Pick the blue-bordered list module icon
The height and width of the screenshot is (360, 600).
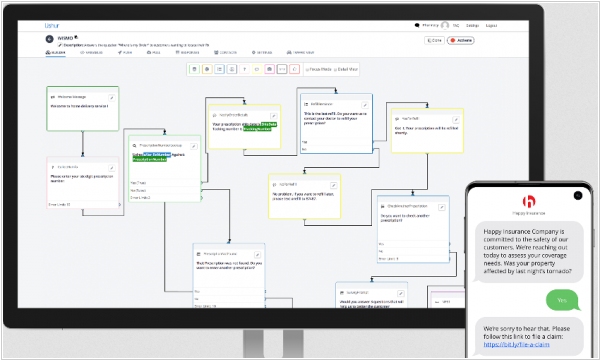tap(219, 69)
